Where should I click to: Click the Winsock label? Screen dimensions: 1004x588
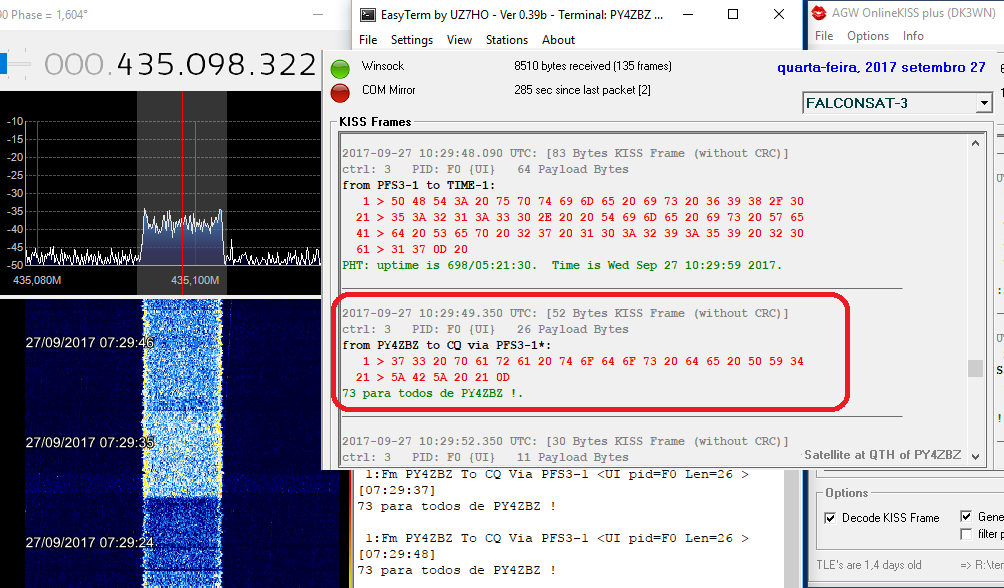click(382, 66)
